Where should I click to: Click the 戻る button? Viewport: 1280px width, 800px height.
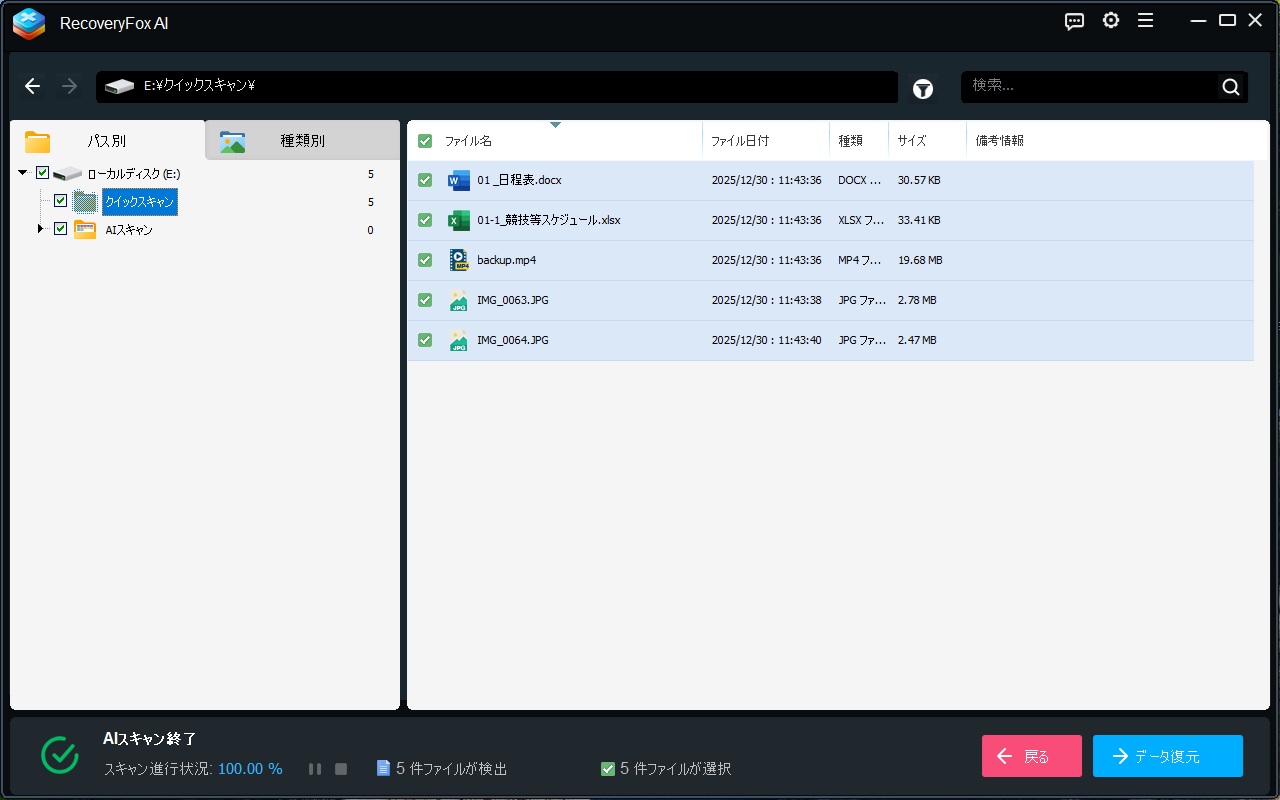pos(1031,756)
